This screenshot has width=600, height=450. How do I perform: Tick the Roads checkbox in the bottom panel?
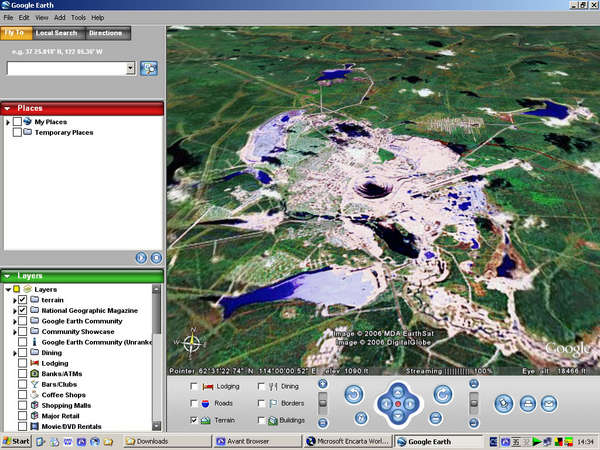194,403
